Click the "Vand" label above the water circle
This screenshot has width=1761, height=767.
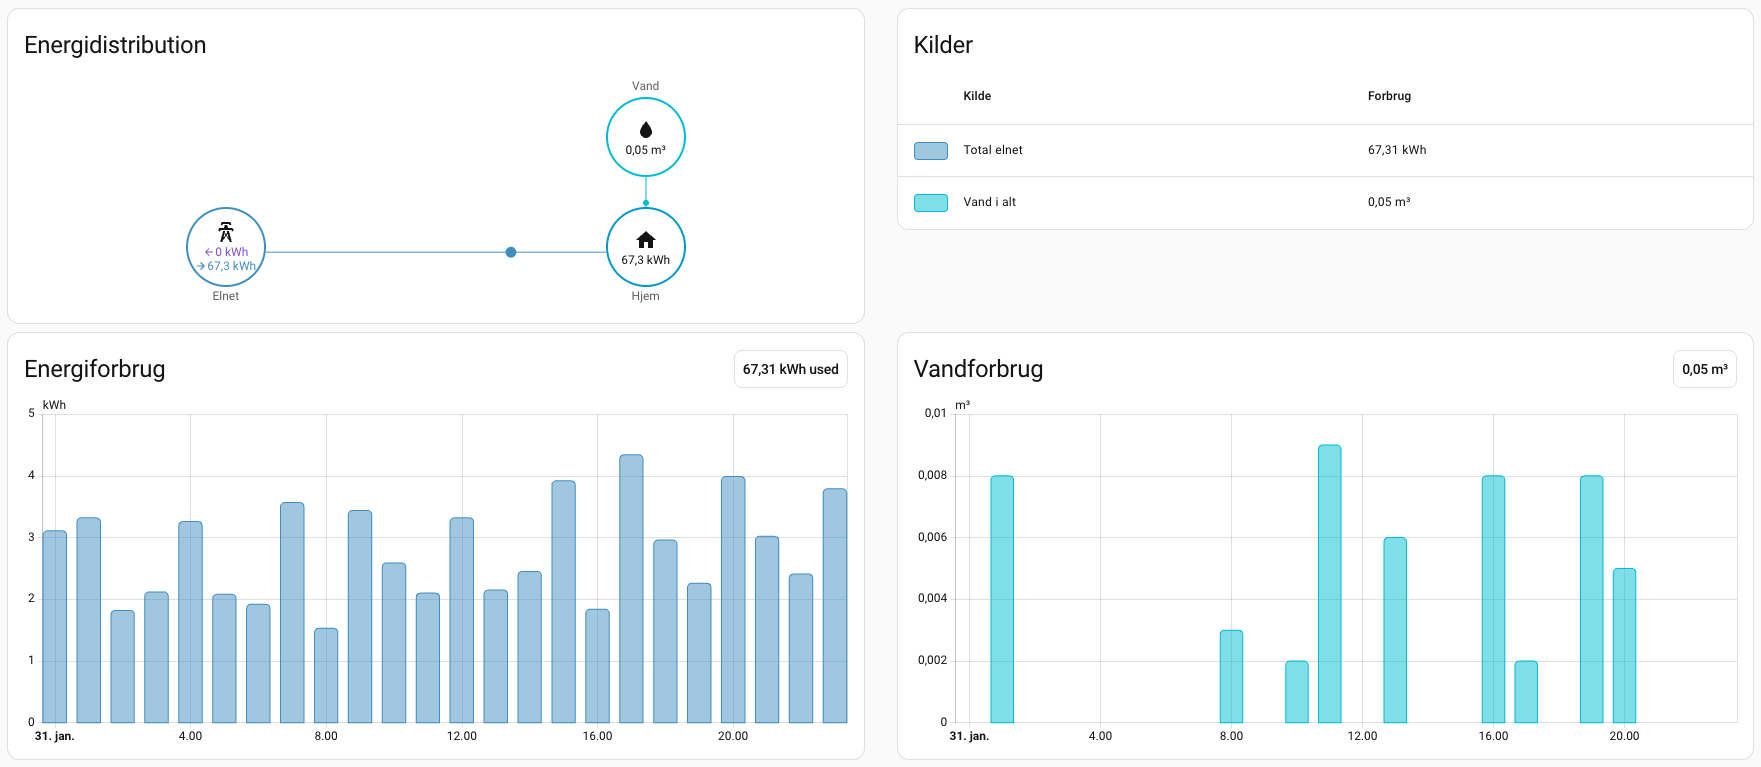(646, 86)
